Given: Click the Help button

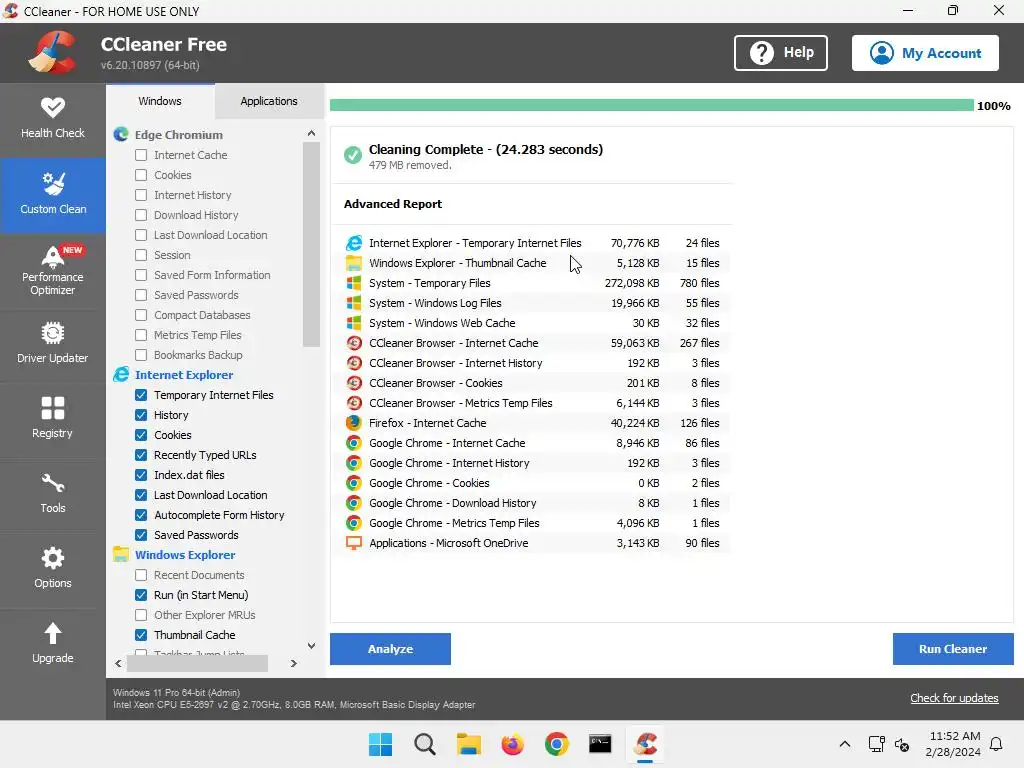Looking at the screenshot, I should click(x=780, y=53).
